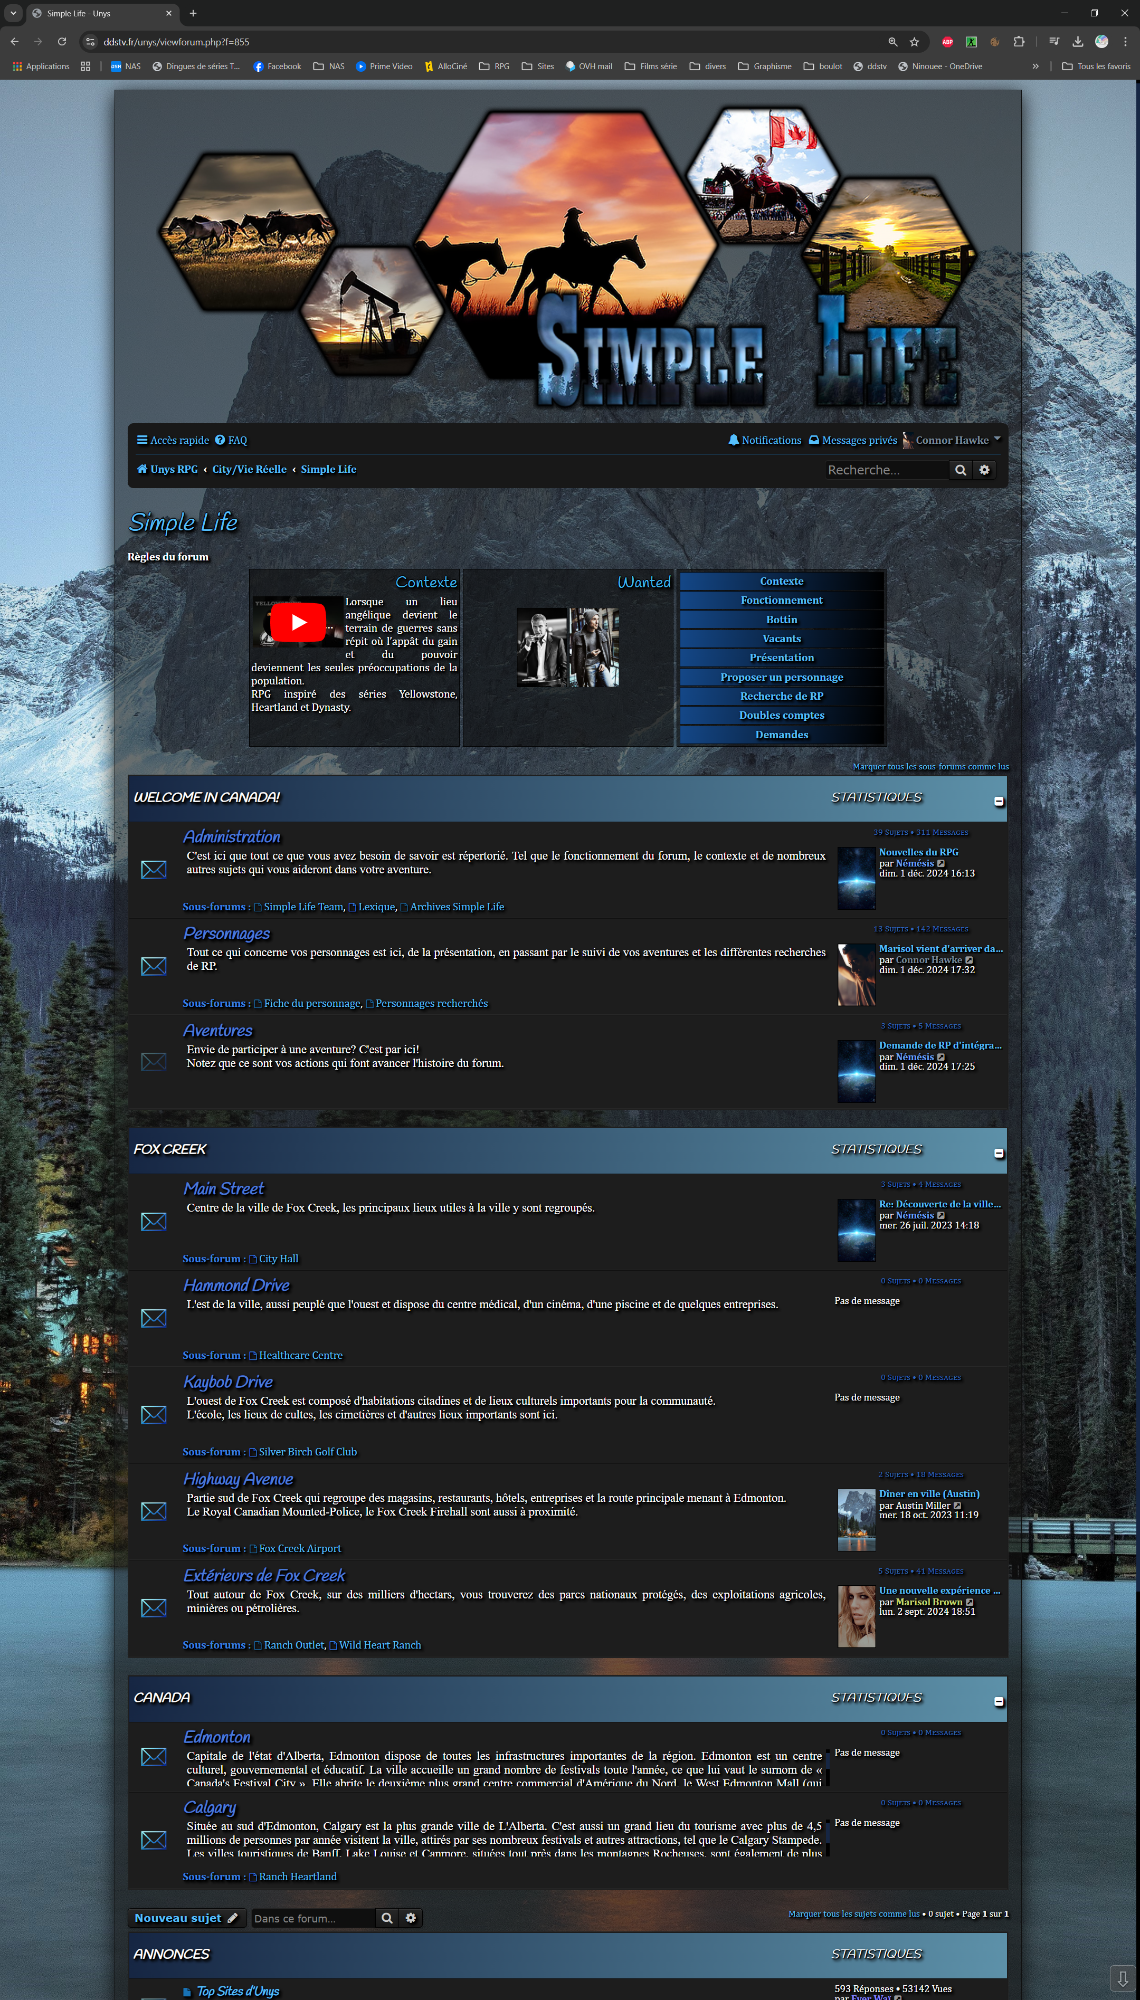Click Marquer tous les sujets comme lus

point(853,1914)
